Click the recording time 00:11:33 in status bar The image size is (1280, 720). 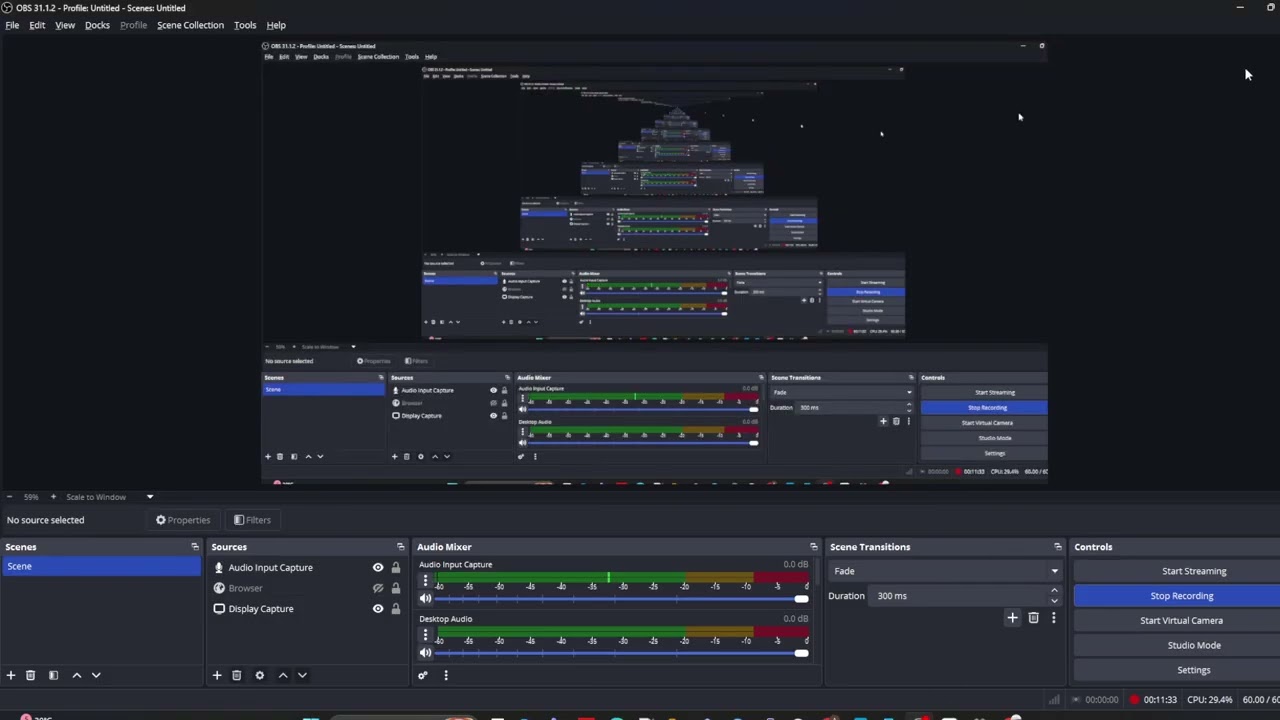point(1160,700)
